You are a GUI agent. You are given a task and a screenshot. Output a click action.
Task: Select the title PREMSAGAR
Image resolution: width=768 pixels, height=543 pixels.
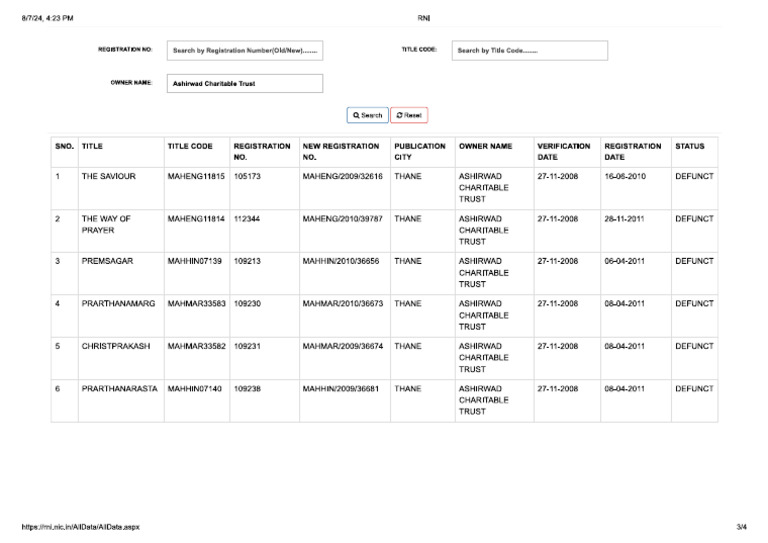point(107,261)
